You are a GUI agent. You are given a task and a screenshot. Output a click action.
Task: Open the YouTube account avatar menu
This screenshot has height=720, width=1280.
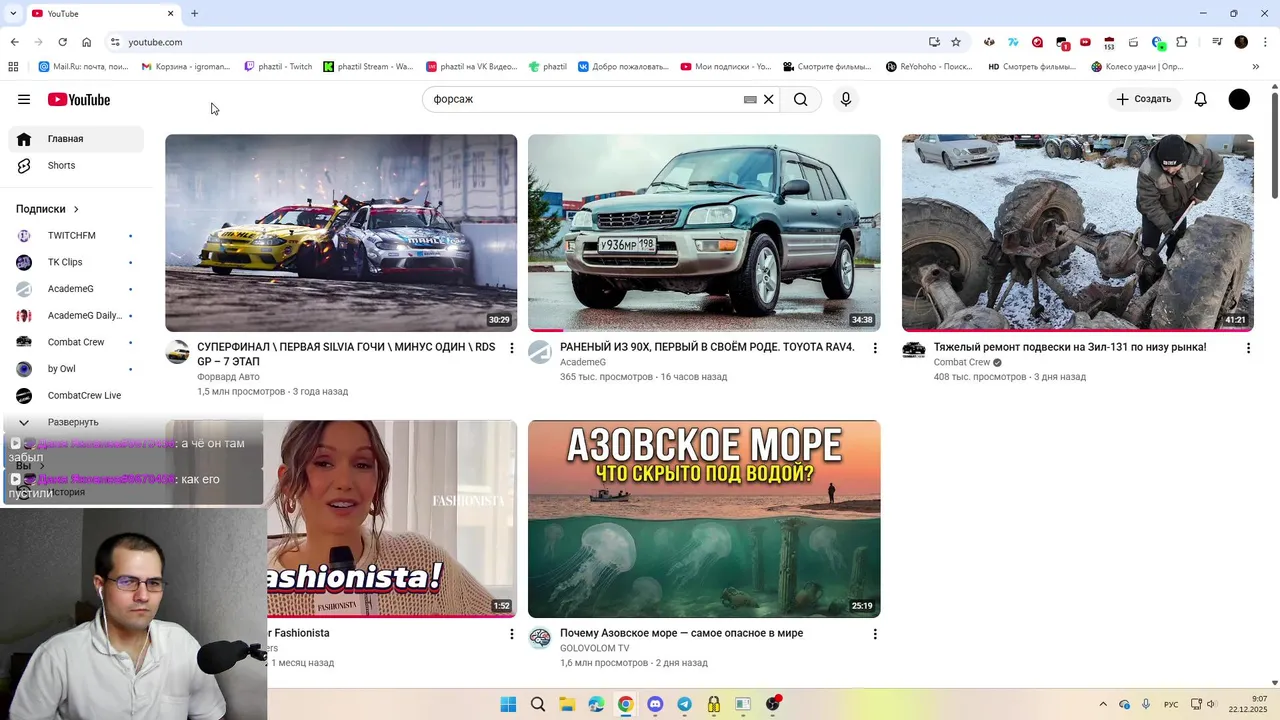[x=1239, y=99]
